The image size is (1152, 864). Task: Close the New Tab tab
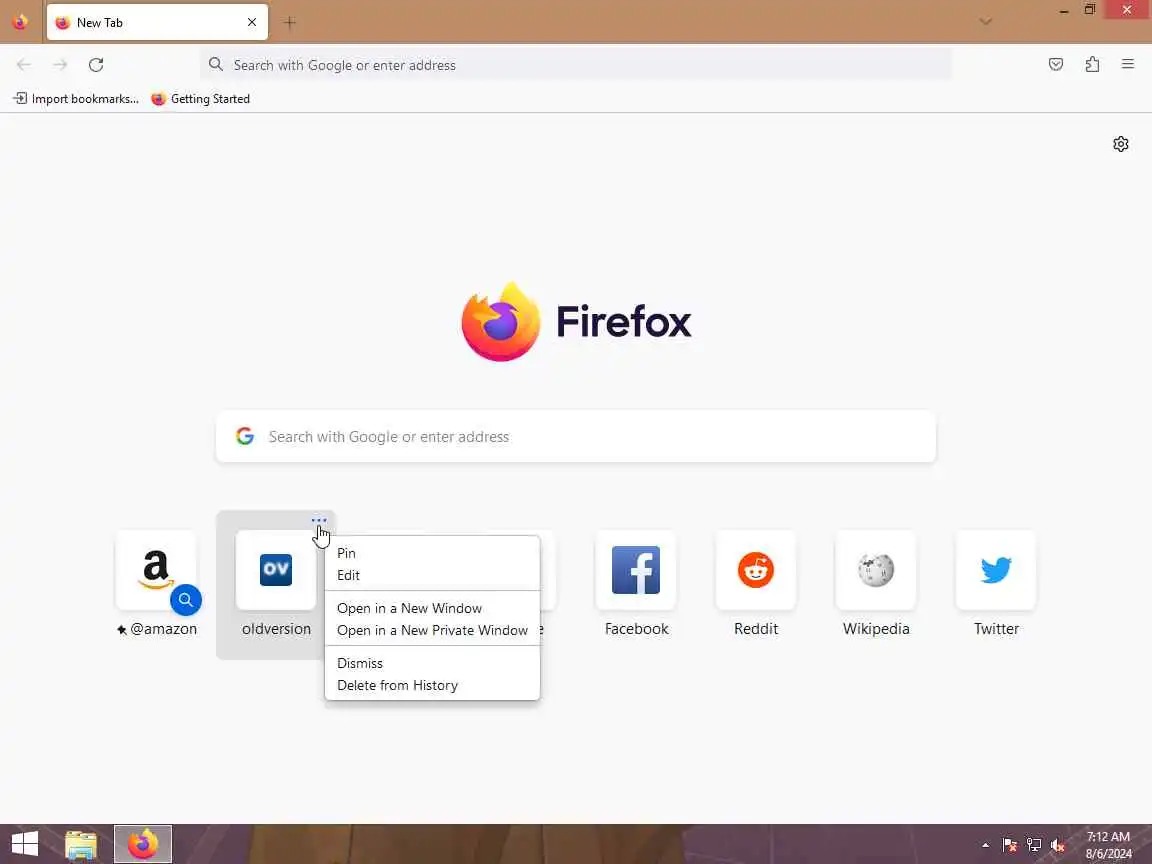252,22
